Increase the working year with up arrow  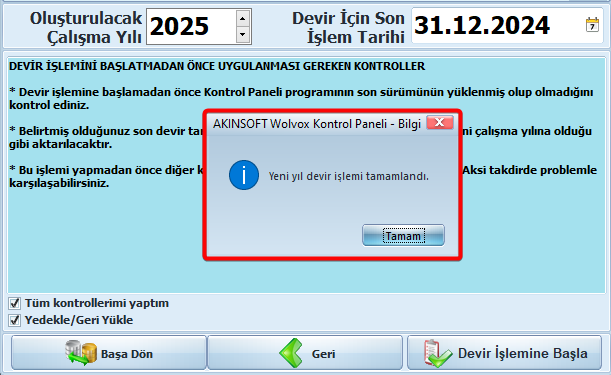tap(243, 18)
